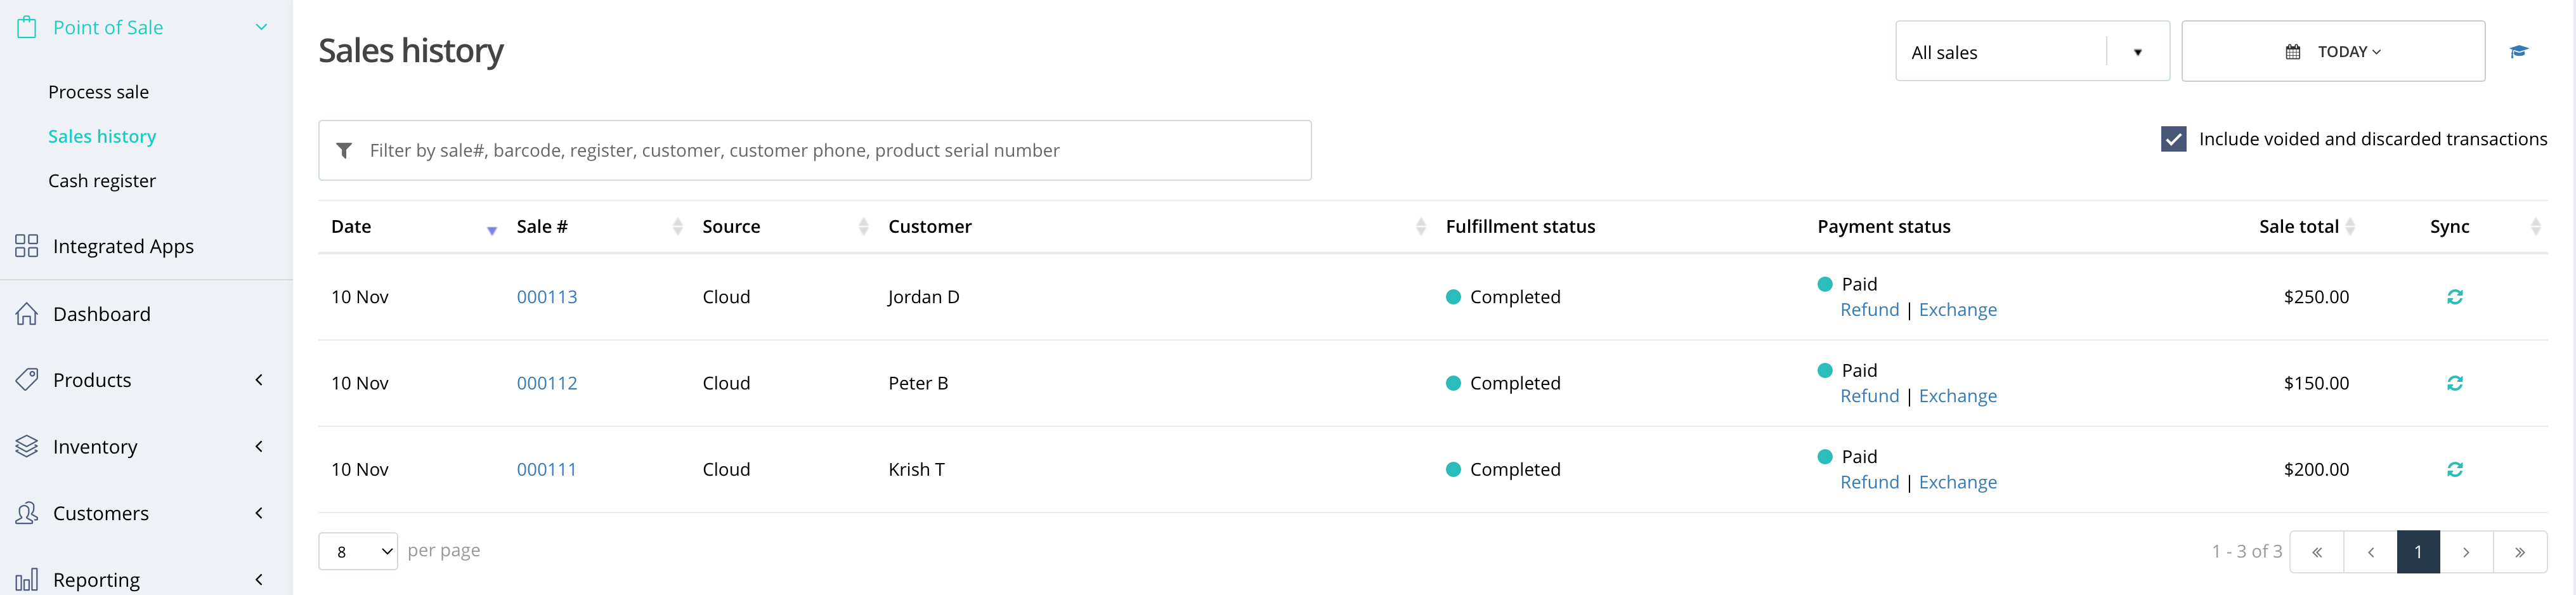Click the filter funnel icon
This screenshot has width=2576, height=595.
coord(344,151)
